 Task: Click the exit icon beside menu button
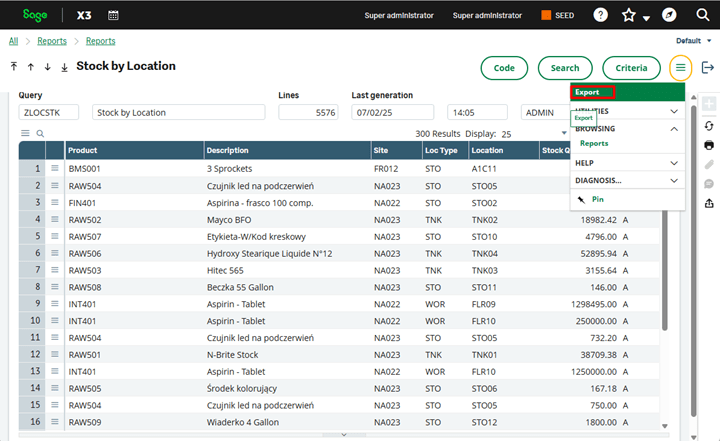[708, 67]
